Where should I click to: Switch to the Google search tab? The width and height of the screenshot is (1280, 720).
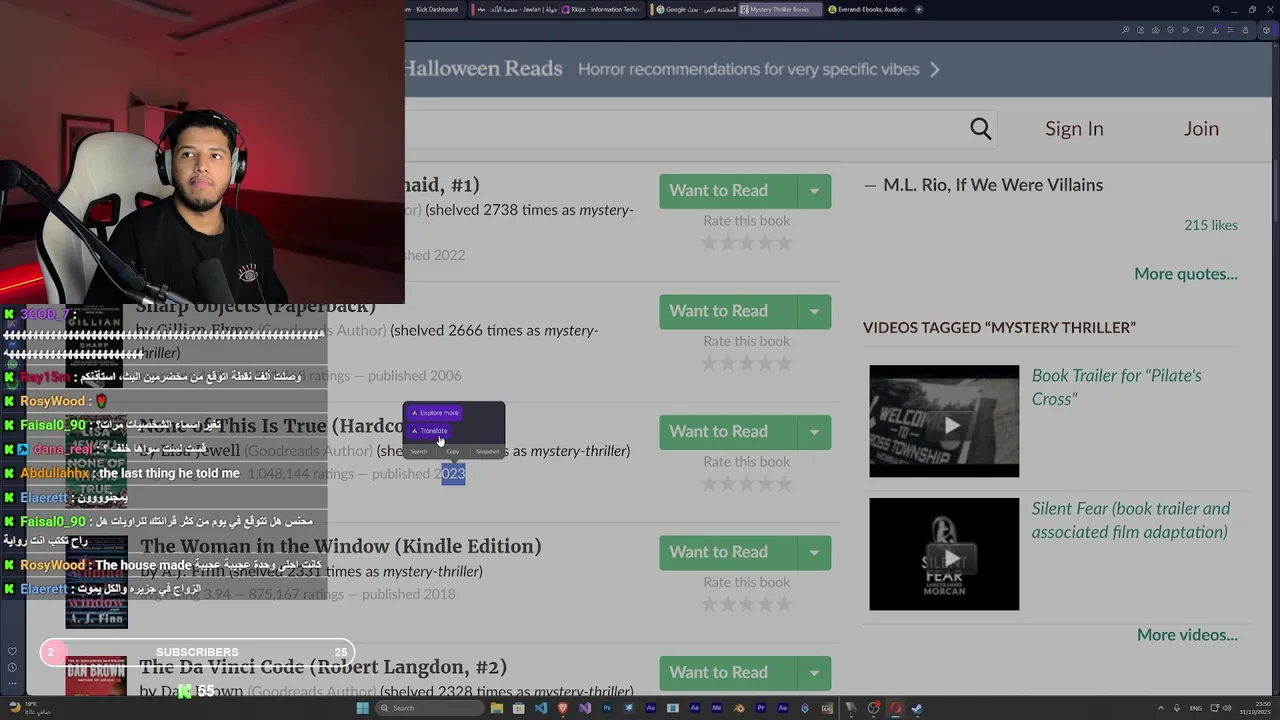(694, 9)
